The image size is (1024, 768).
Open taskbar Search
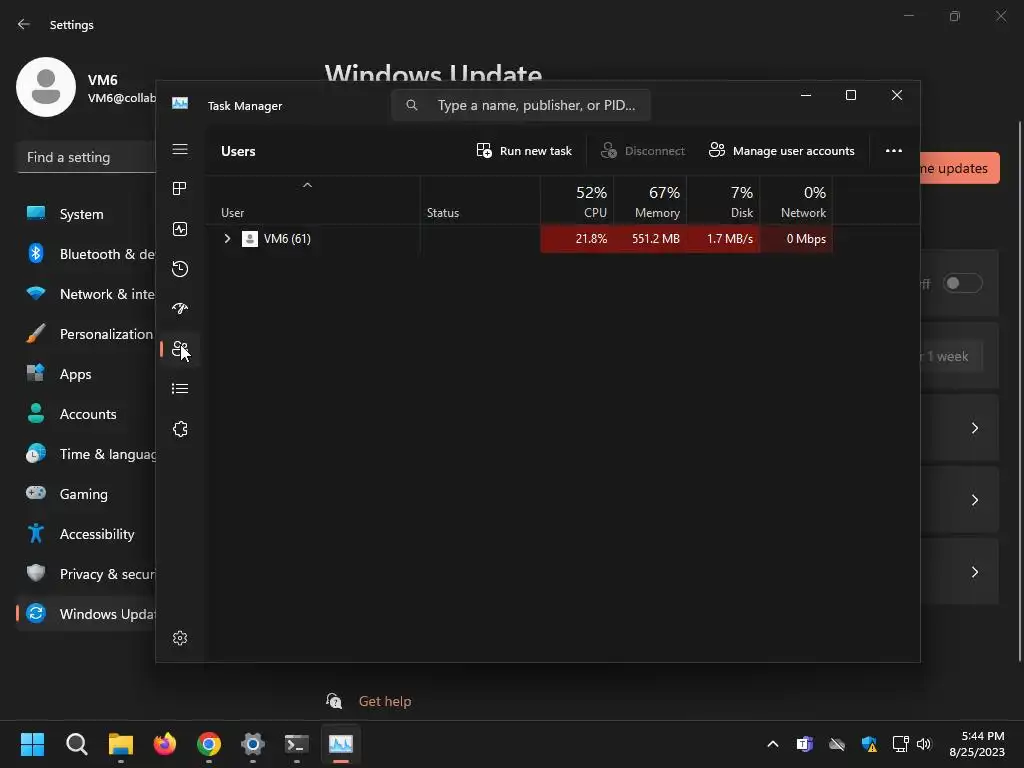click(76, 744)
